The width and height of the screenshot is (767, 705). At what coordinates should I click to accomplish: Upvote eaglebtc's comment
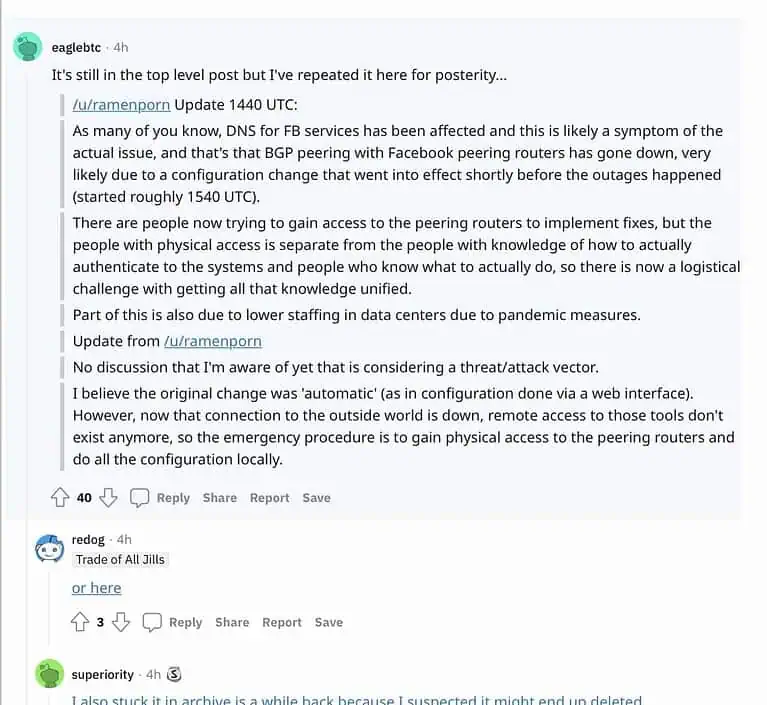pos(60,497)
